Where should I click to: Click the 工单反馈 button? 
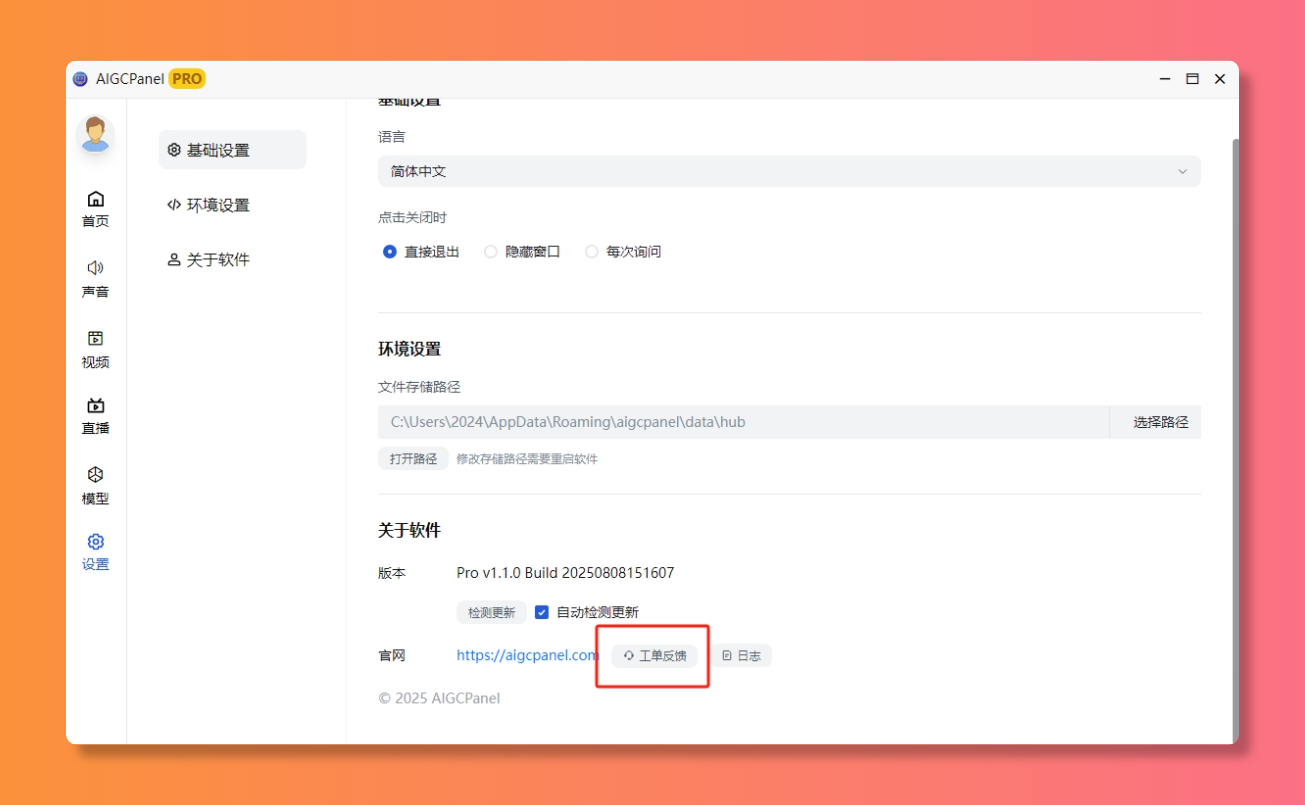[655, 656]
